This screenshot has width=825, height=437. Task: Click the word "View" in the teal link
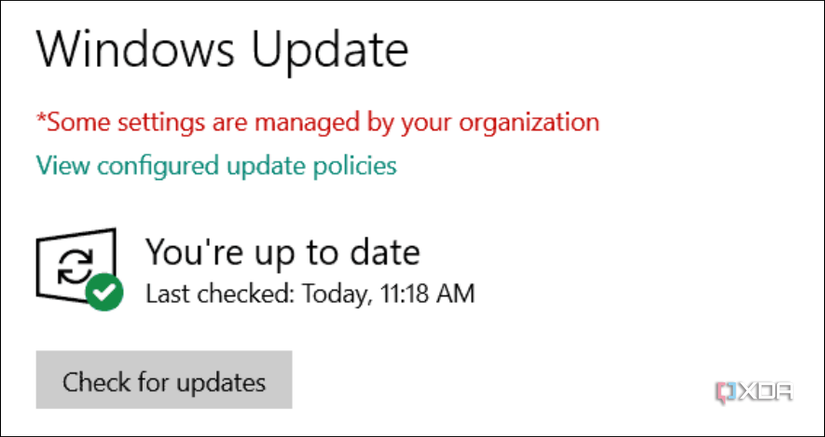pyautogui.click(x=59, y=165)
